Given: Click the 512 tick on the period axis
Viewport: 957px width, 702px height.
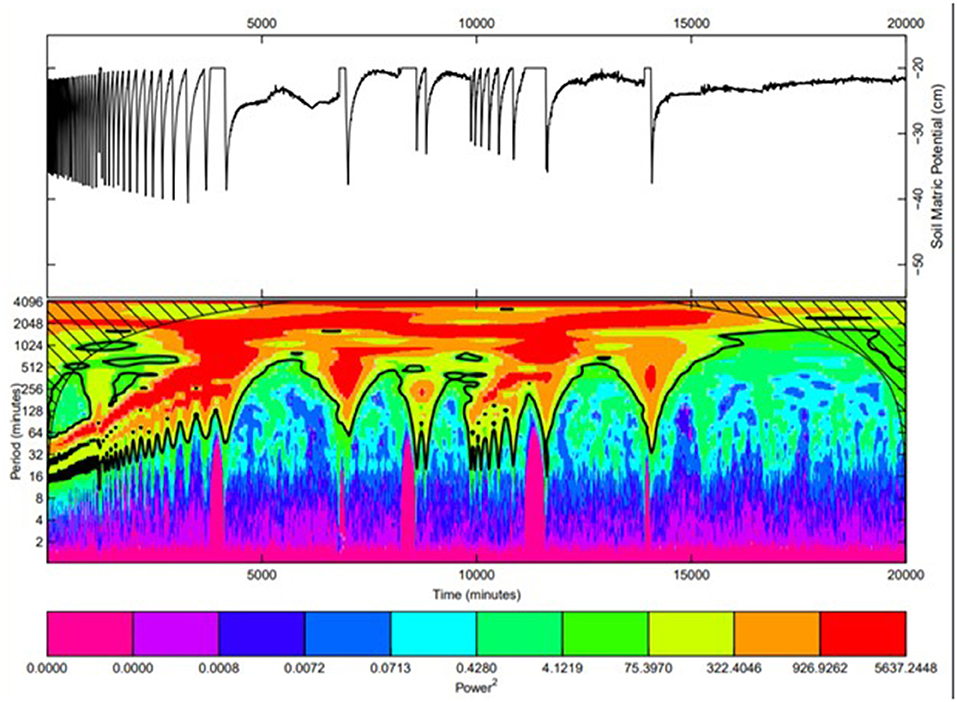Looking at the screenshot, I should 33,367.
